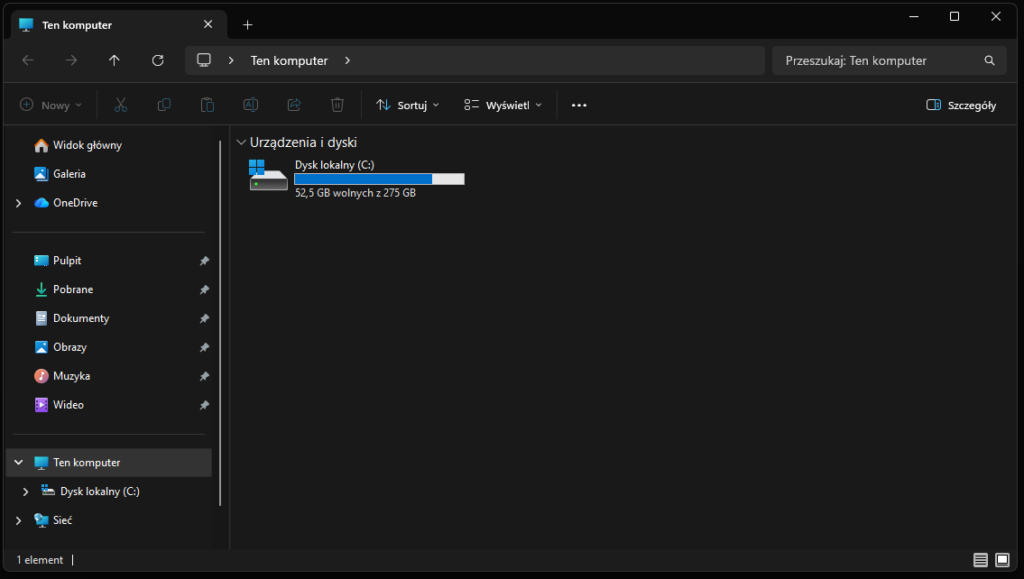Image resolution: width=1024 pixels, height=579 pixels.
Task: Click the Przeszukaj: Ten komputer search field
Action: point(880,60)
